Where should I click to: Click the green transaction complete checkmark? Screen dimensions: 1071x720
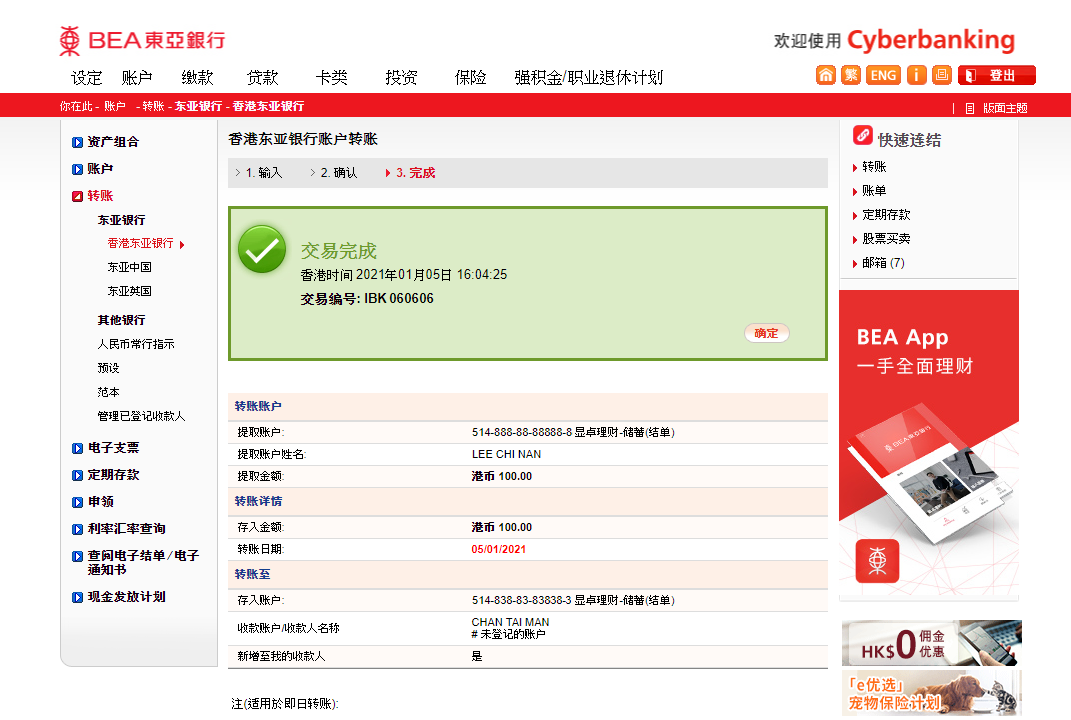(x=262, y=249)
